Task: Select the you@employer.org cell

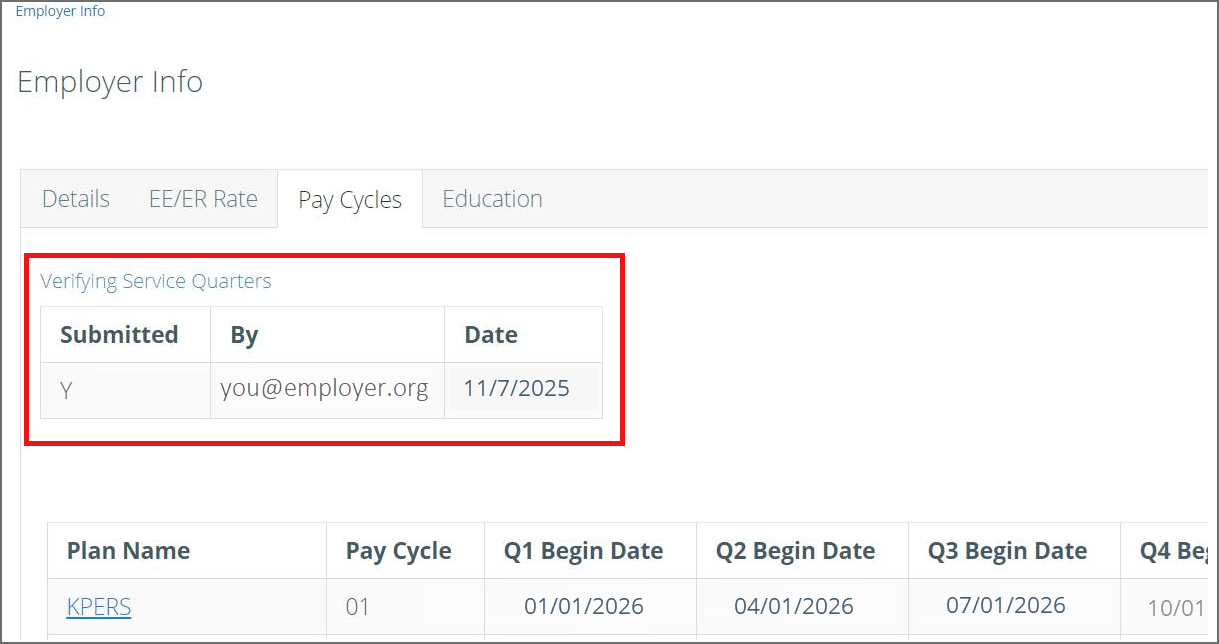Action: 325,389
